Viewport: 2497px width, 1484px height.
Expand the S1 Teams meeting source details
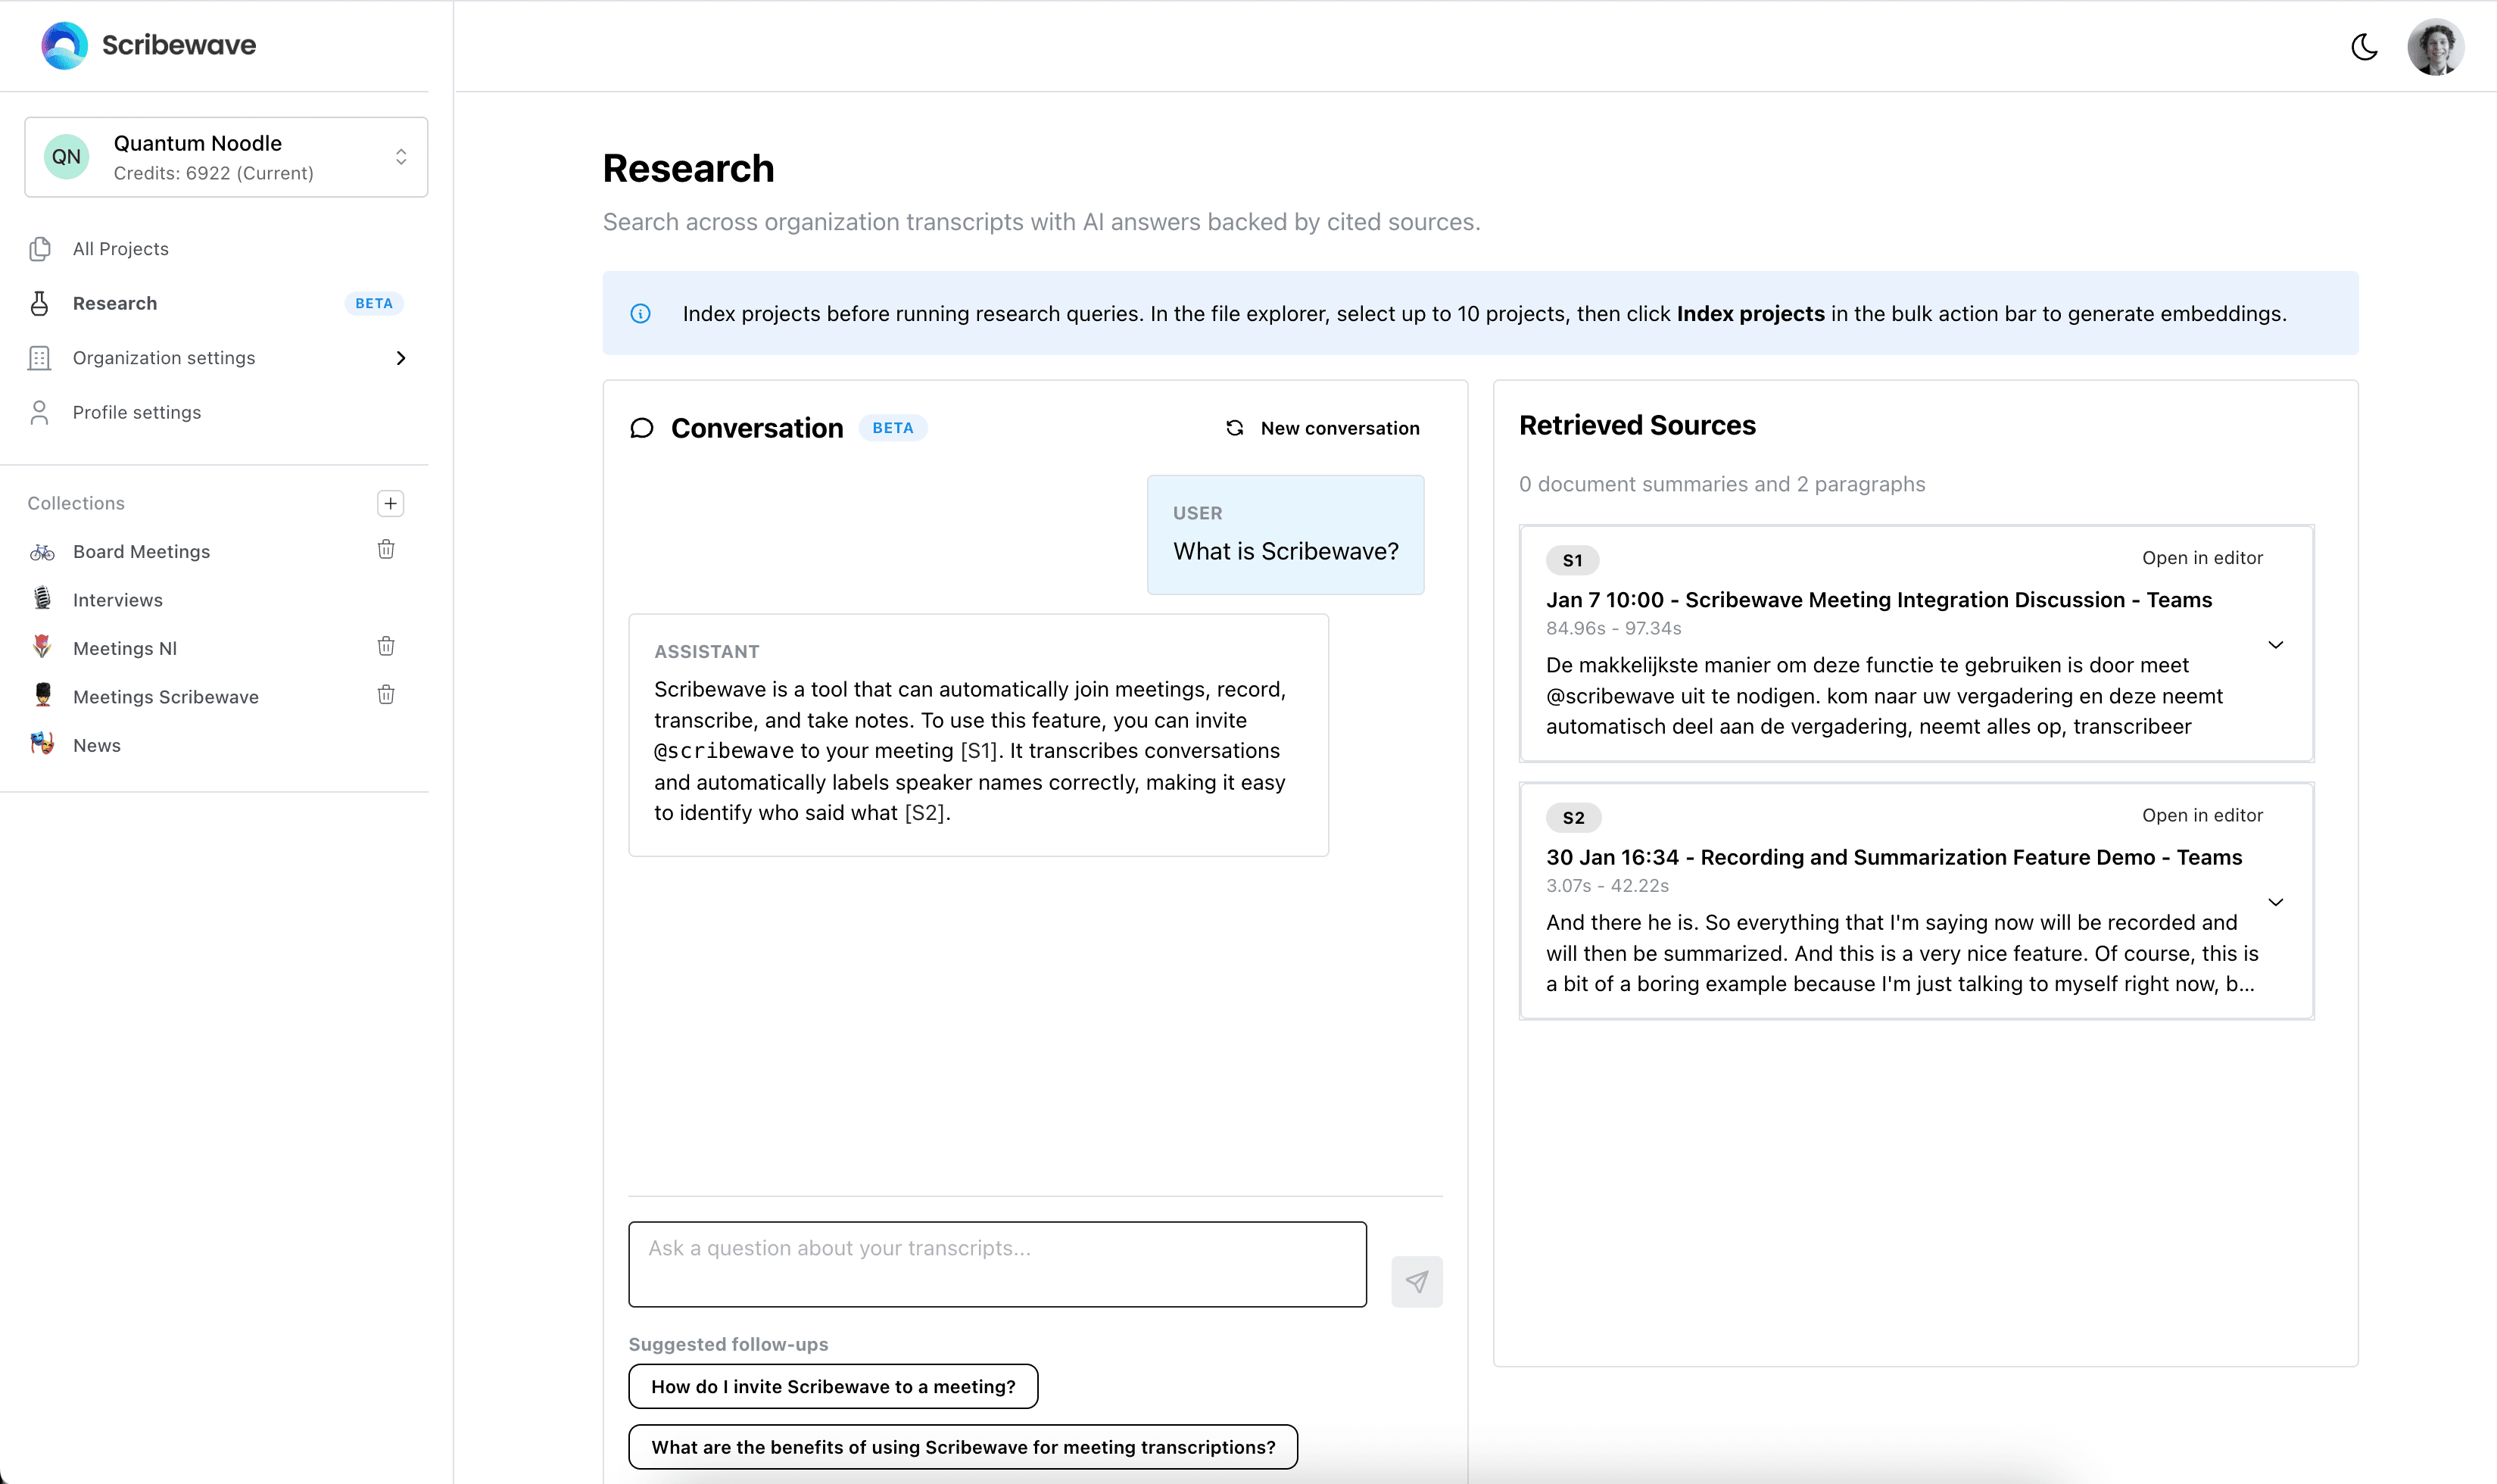2276,644
